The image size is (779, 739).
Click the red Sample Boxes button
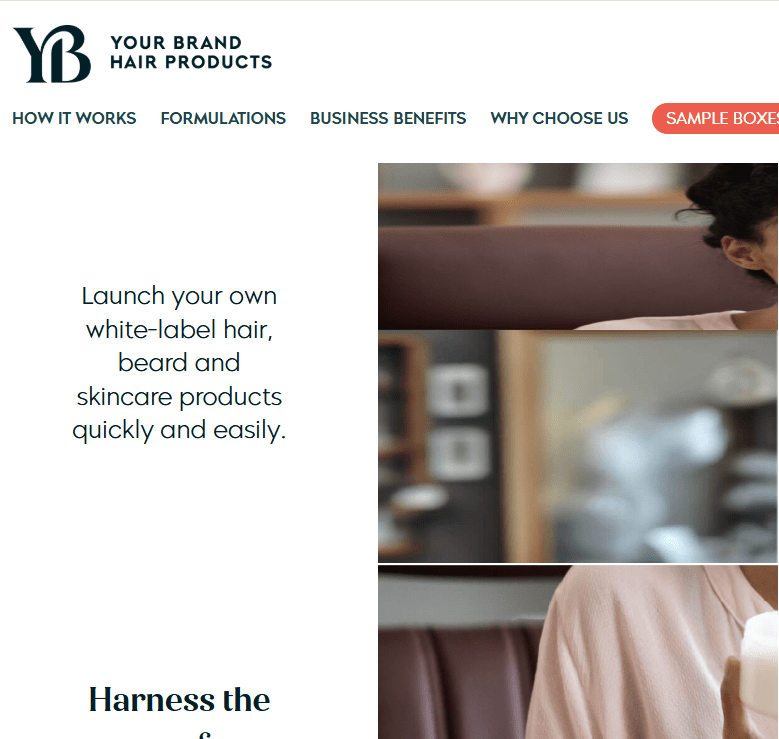716,118
